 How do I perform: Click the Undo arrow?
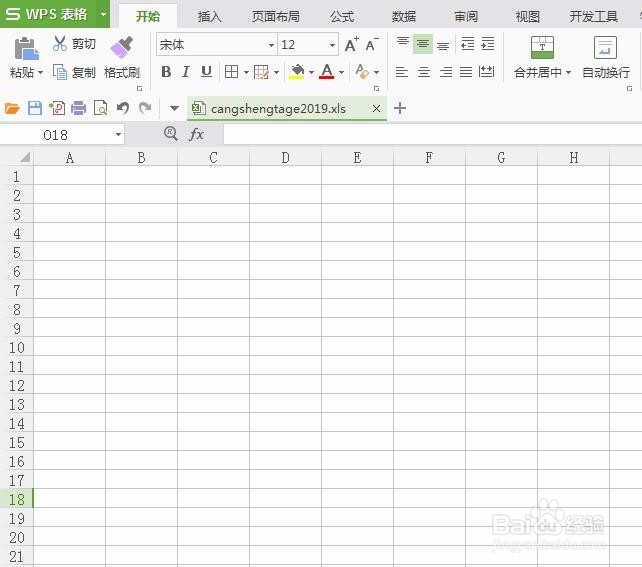(123, 108)
